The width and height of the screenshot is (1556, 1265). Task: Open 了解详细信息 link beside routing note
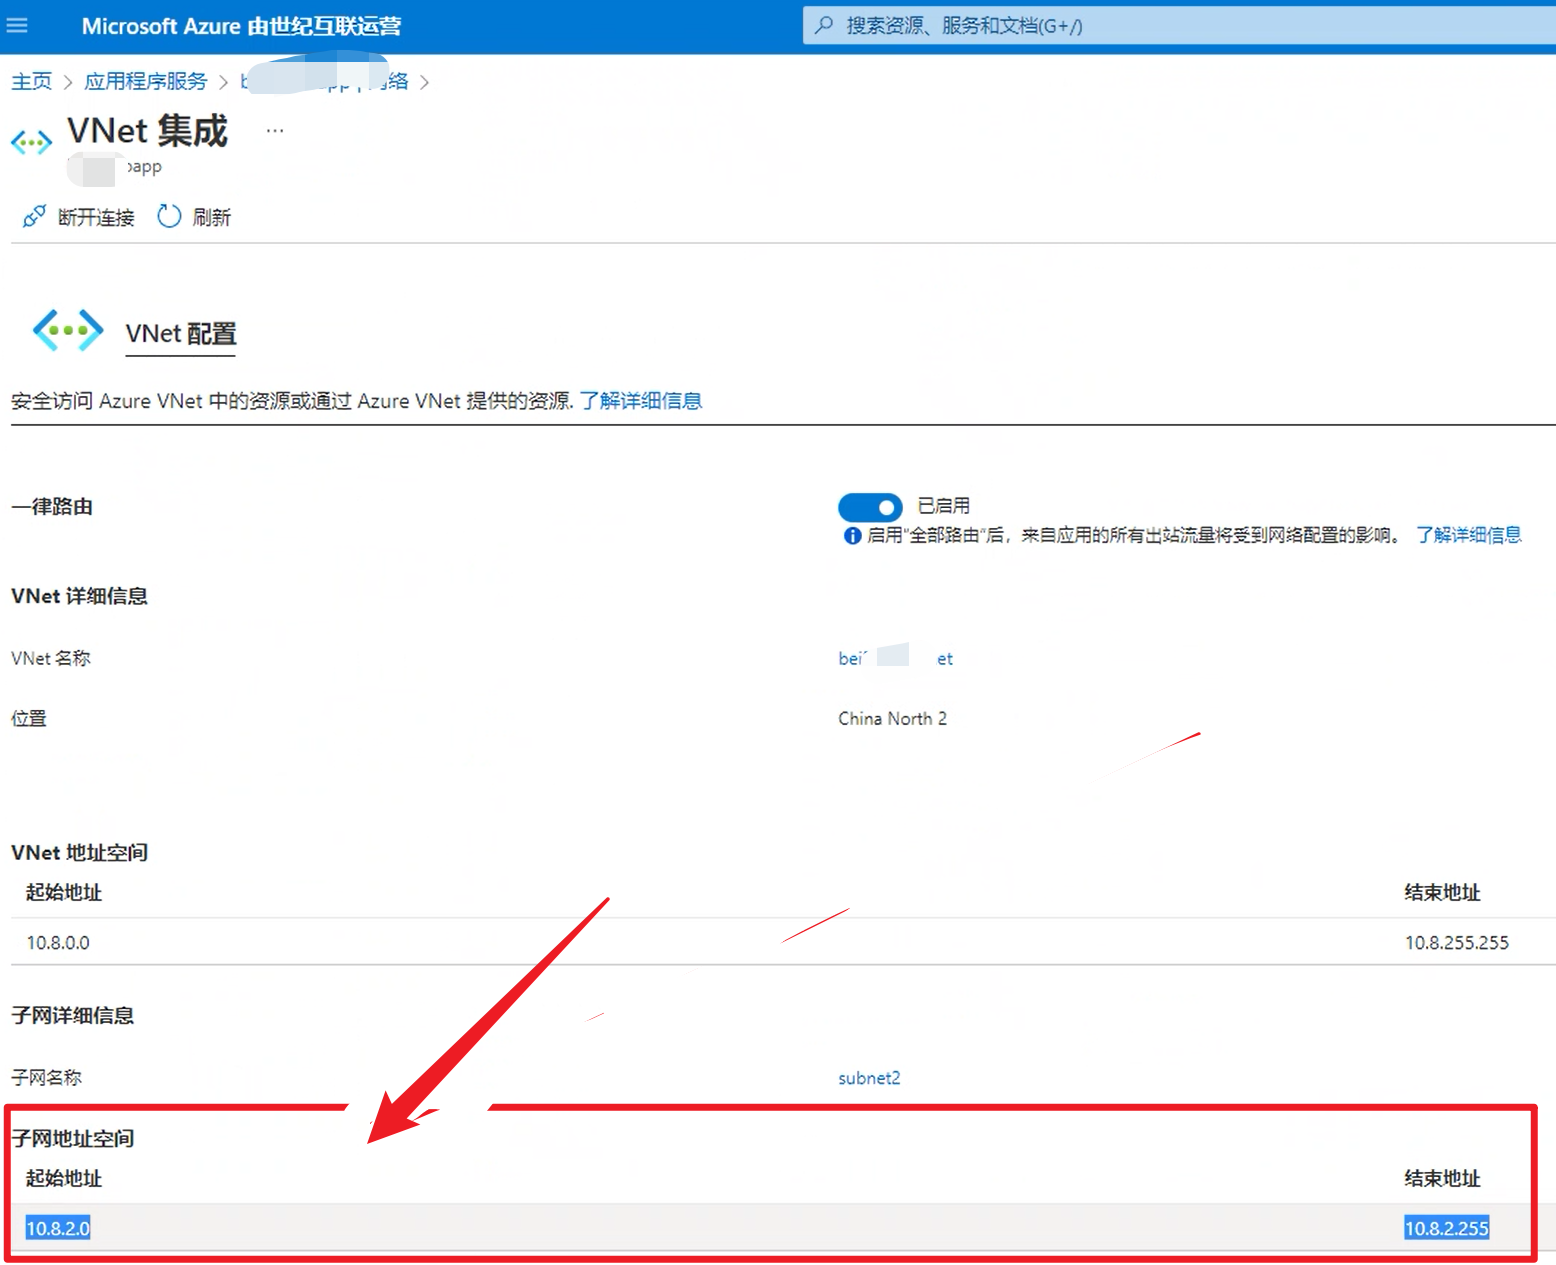(1468, 535)
